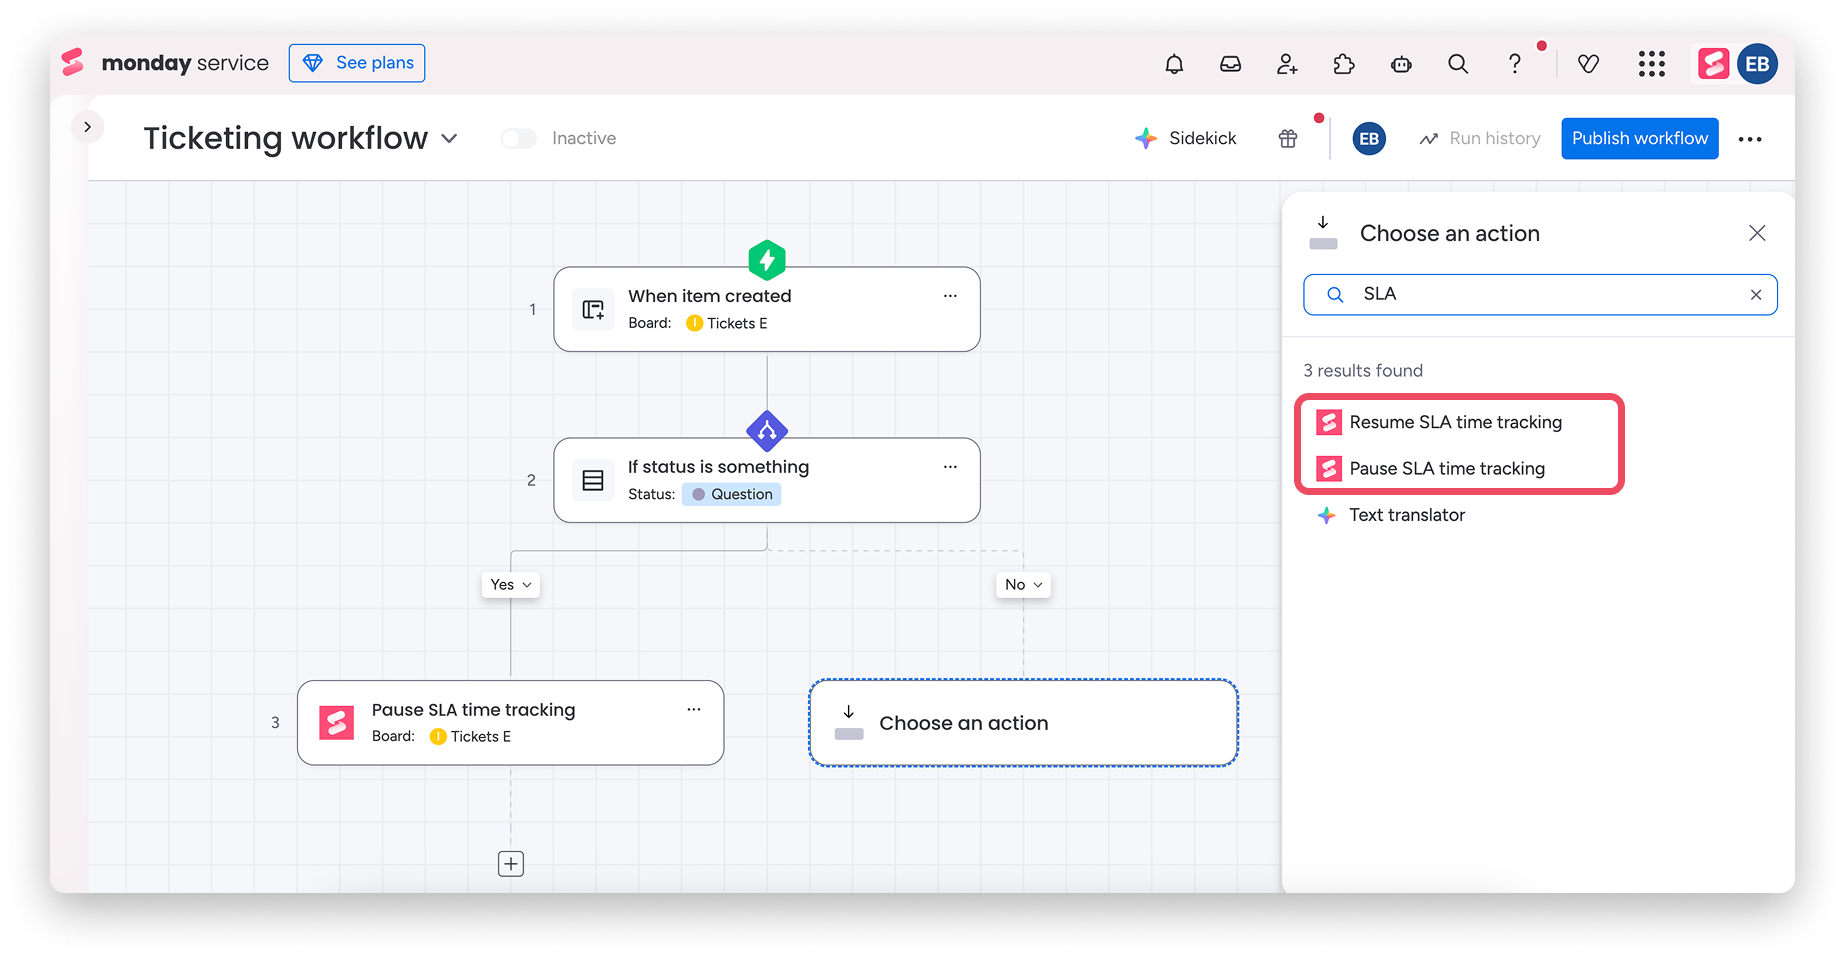Click the pink monday service product icon beside avatar
The width and height of the screenshot is (1845, 958).
(x=1713, y=64)
